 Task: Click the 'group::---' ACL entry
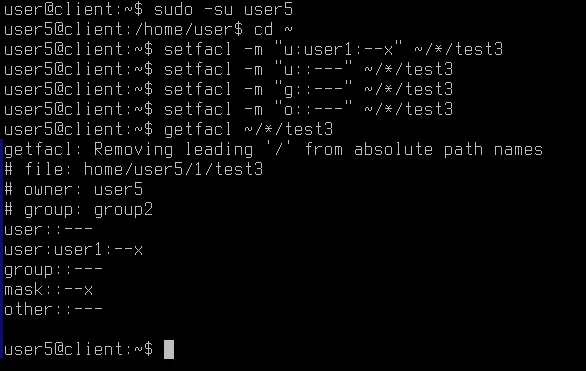pos(53,270)
